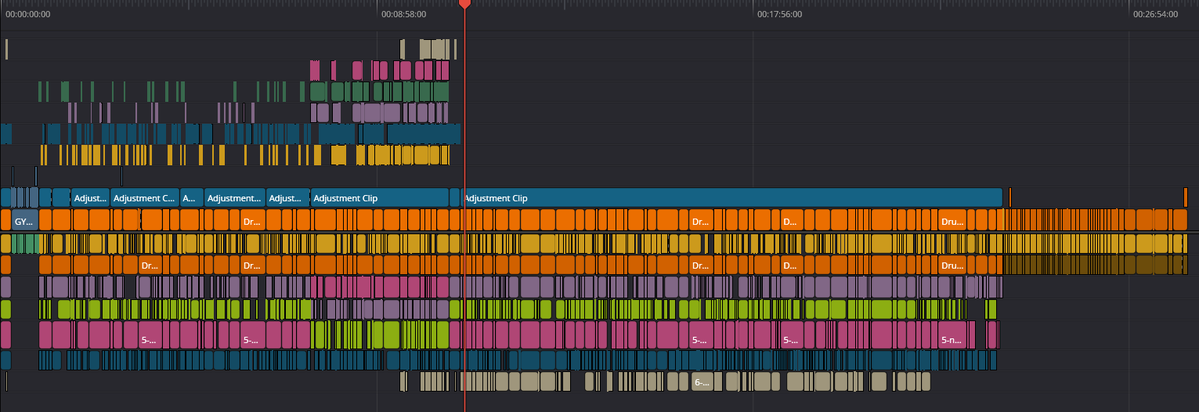The height and width of the screenshot is (412, 1199).
Task: Select the long "Adjustment Clip" starting at playhead
Action: 732,198
